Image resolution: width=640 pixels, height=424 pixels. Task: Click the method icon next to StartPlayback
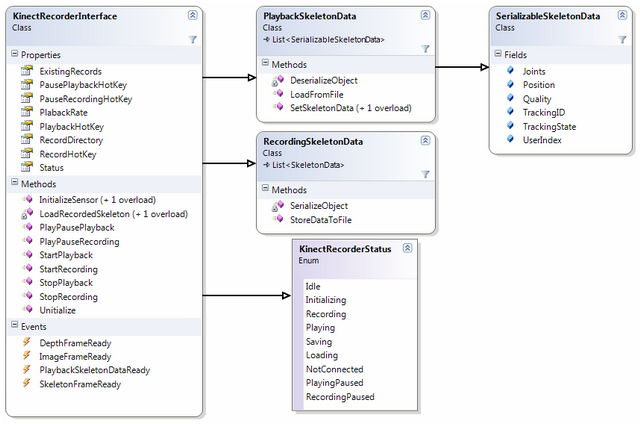pos(28,254)
